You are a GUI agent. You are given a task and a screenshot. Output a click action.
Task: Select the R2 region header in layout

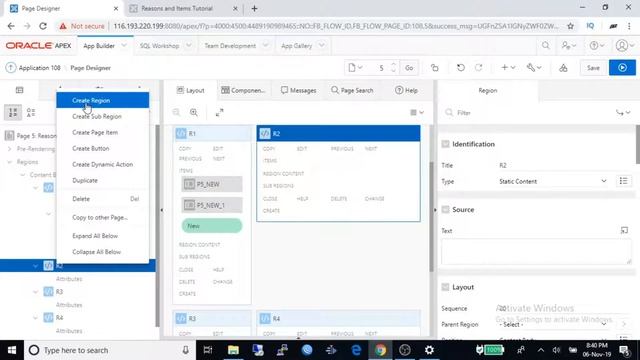(338, 133)
